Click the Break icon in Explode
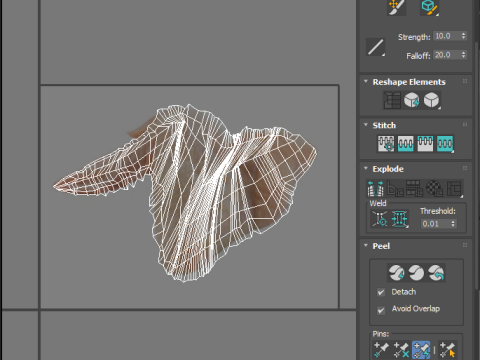Screen dimensions: 480x360 coord(375,188)
